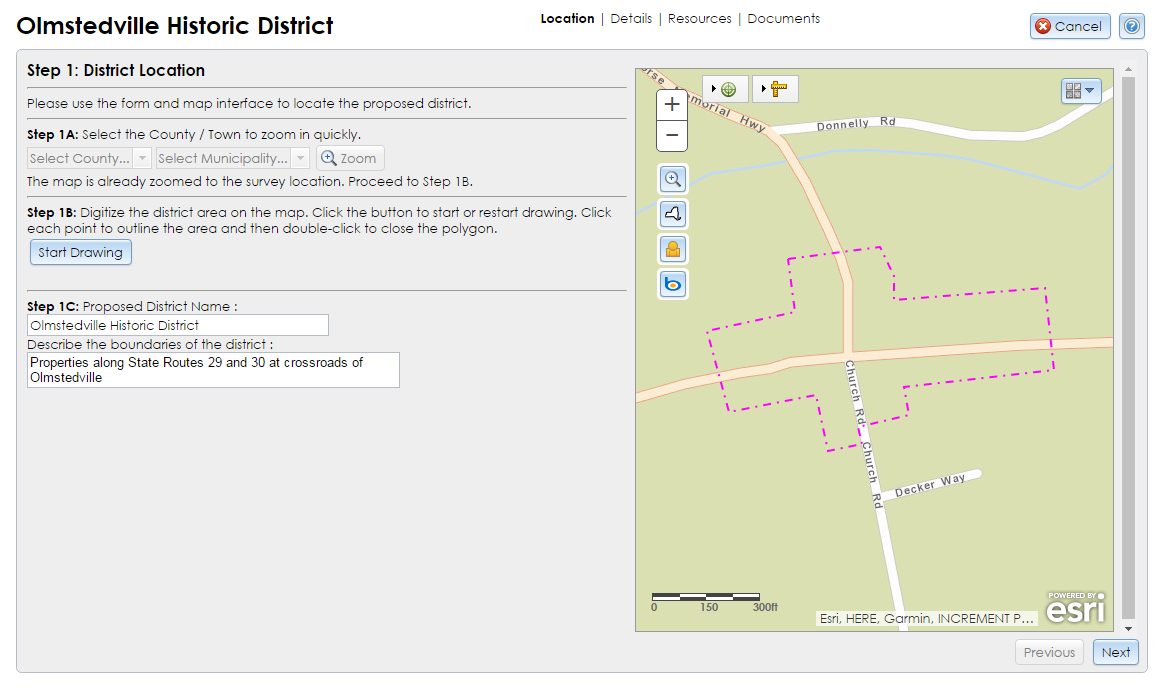1163x690 pixels.
Task: Click the Proposed District Name text field
Action: click(177, 325)
